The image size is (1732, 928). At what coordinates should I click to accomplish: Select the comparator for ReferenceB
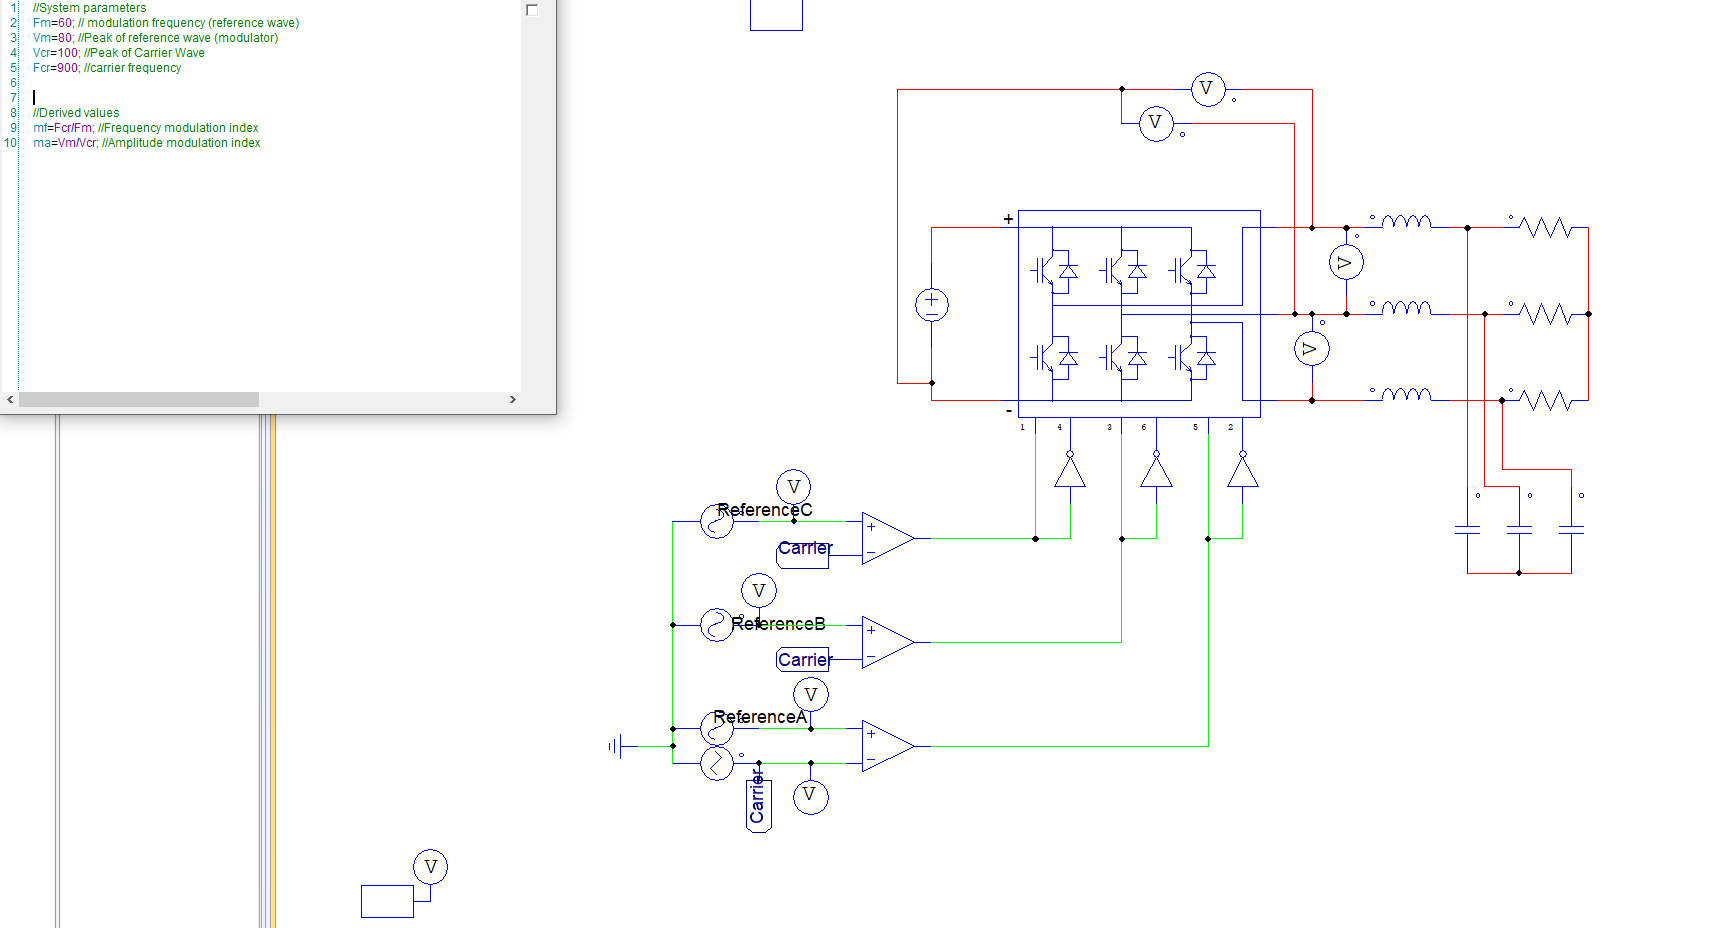888,642
